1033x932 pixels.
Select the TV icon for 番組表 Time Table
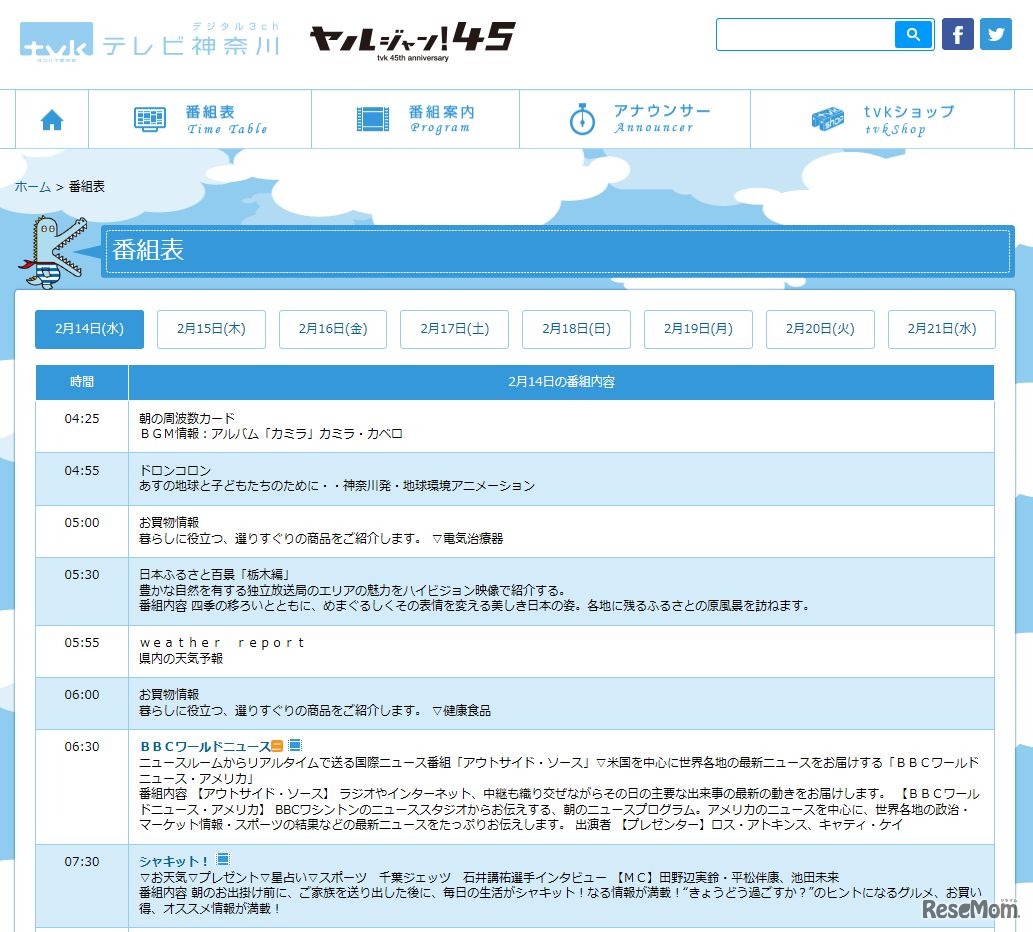point(148,118)
